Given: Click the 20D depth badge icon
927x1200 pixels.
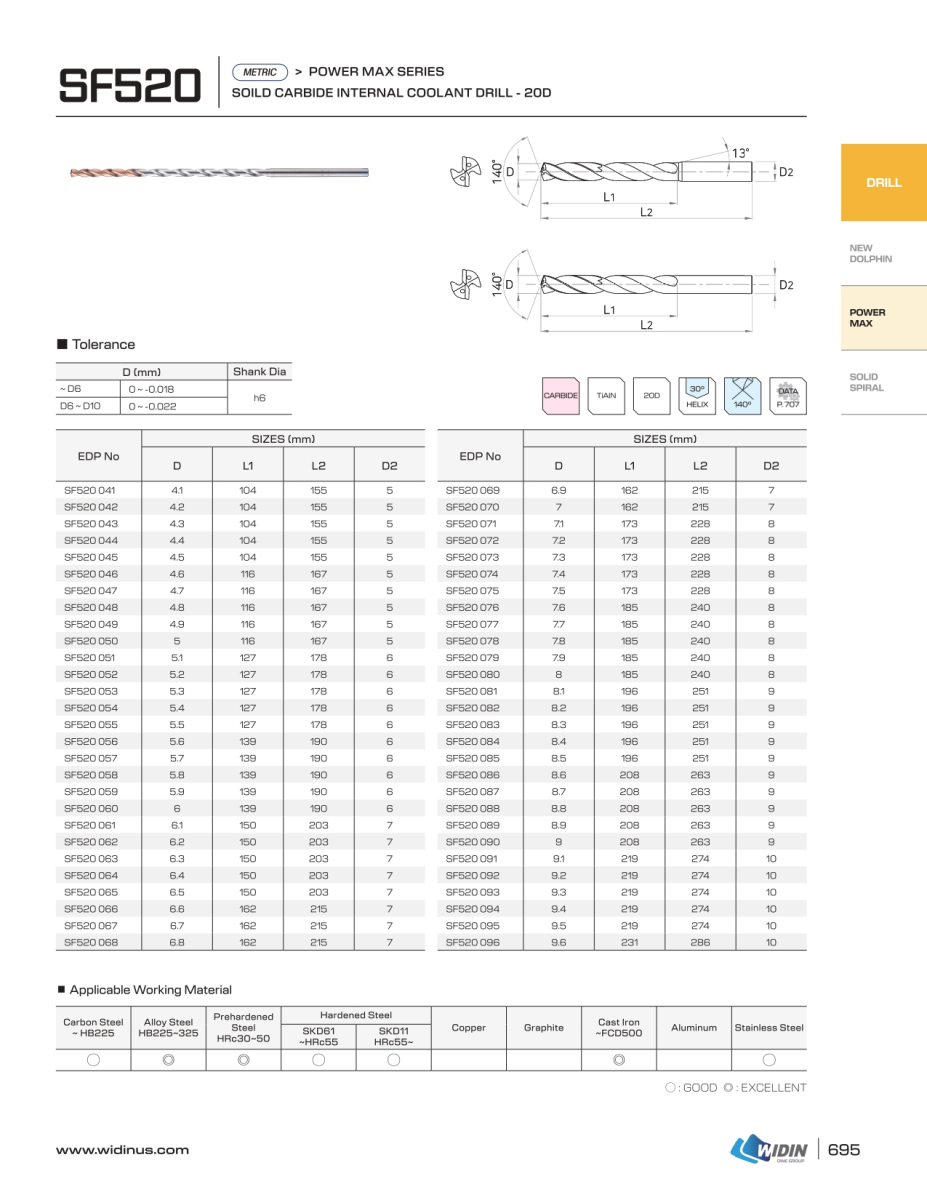Looking at the screenshot, I should coord(652,396).
